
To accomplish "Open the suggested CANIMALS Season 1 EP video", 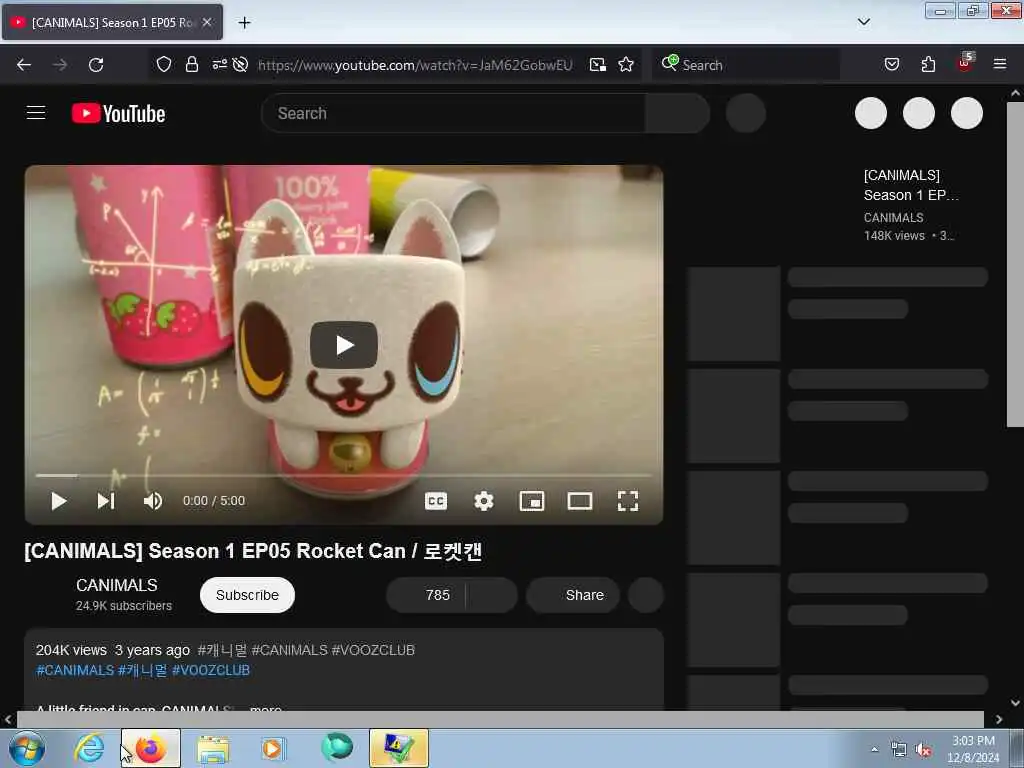I will click(911, 185).
